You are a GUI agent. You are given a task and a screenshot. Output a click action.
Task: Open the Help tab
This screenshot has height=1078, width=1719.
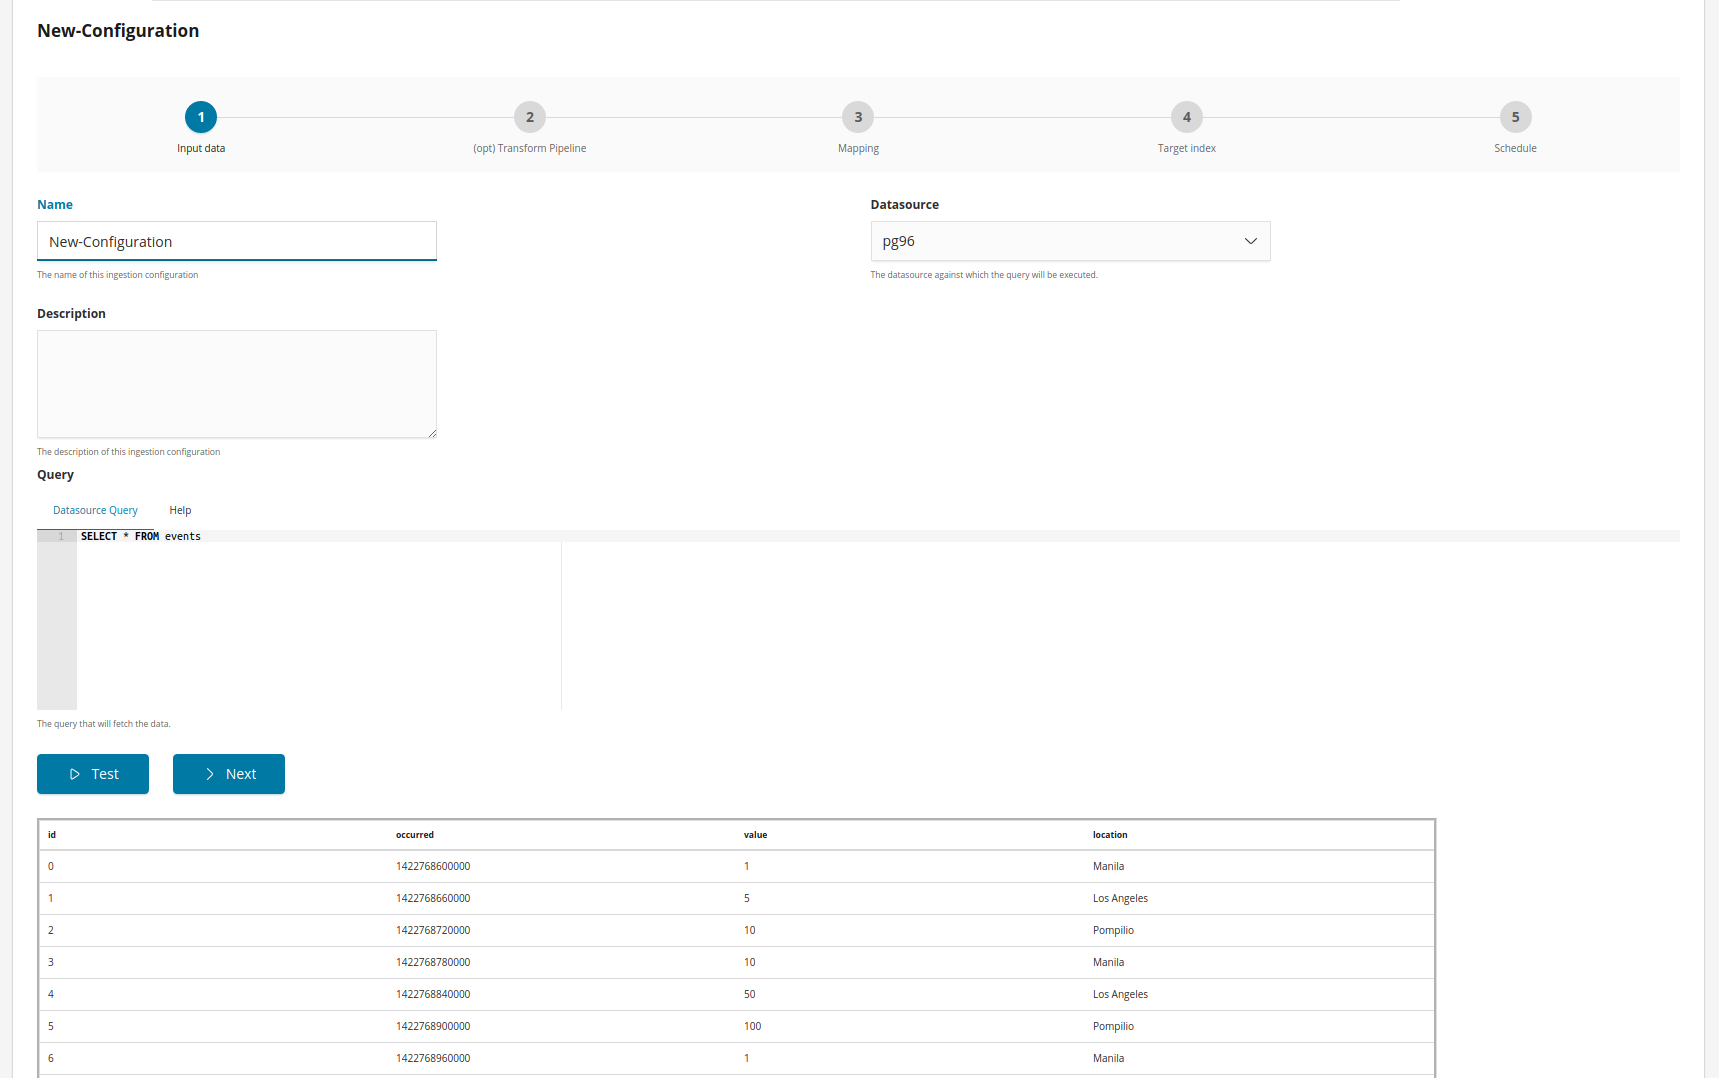point(180,510)
